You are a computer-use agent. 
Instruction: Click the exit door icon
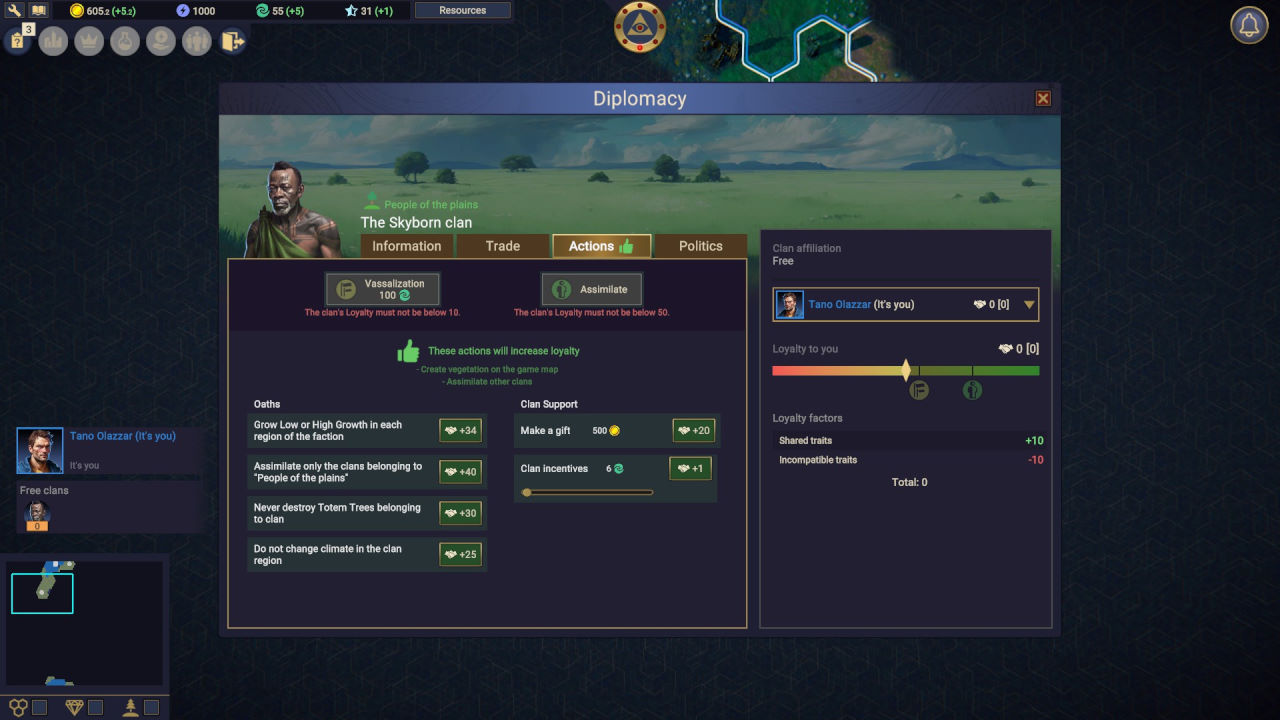point(232,41)
